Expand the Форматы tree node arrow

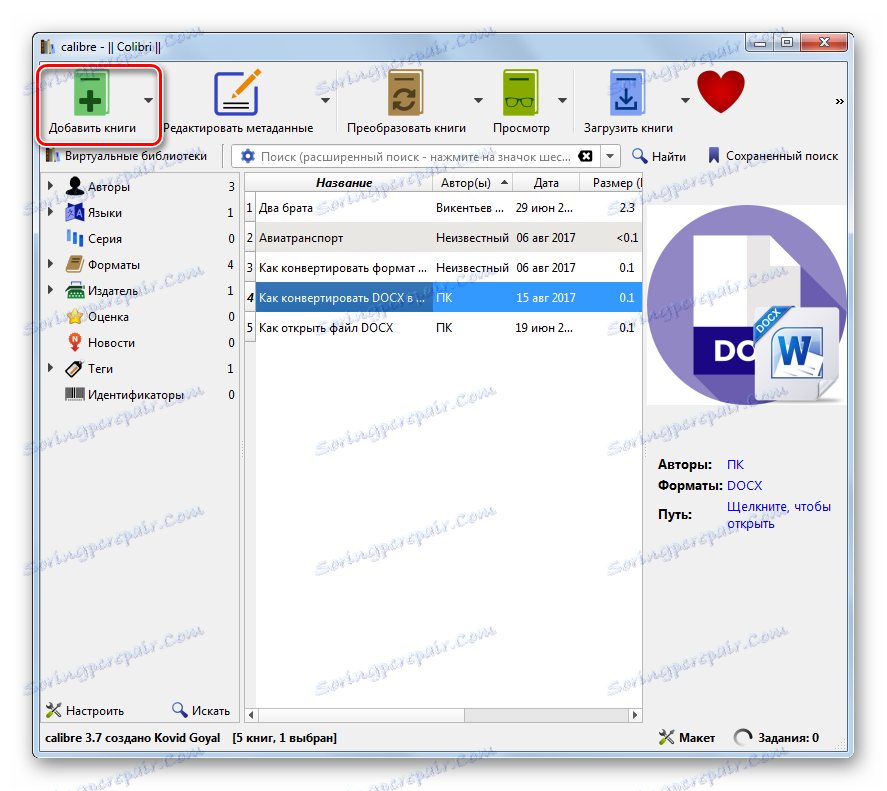pos(50,264)
